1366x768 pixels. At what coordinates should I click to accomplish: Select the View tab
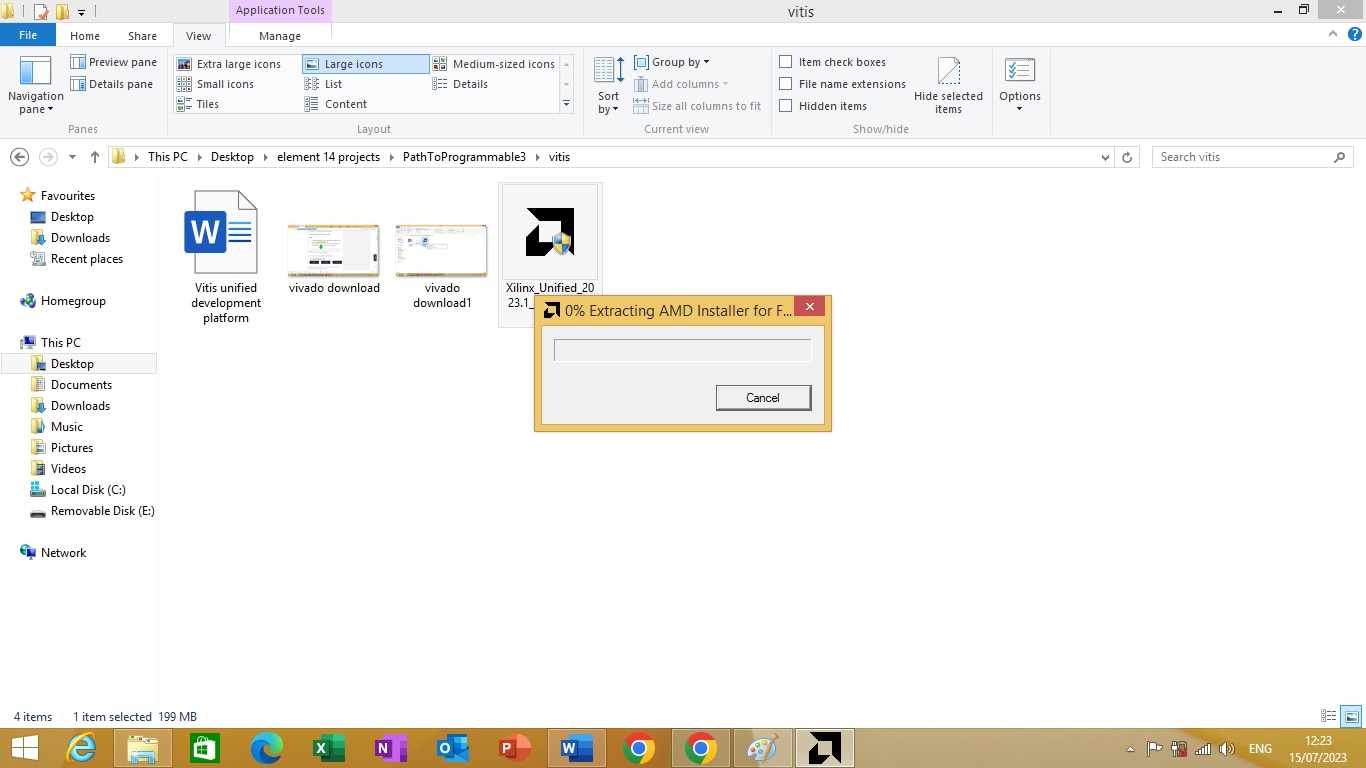click(199, 36)
